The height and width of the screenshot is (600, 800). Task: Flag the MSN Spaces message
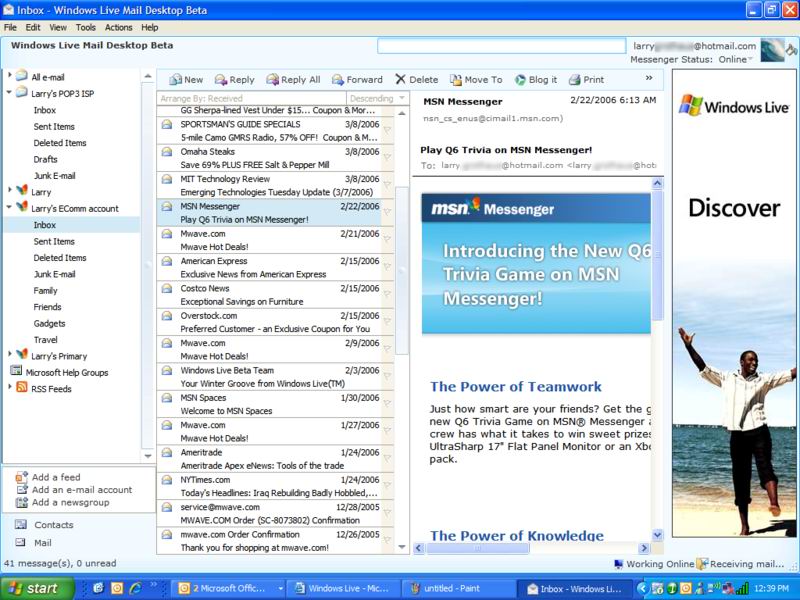point(387,404)
